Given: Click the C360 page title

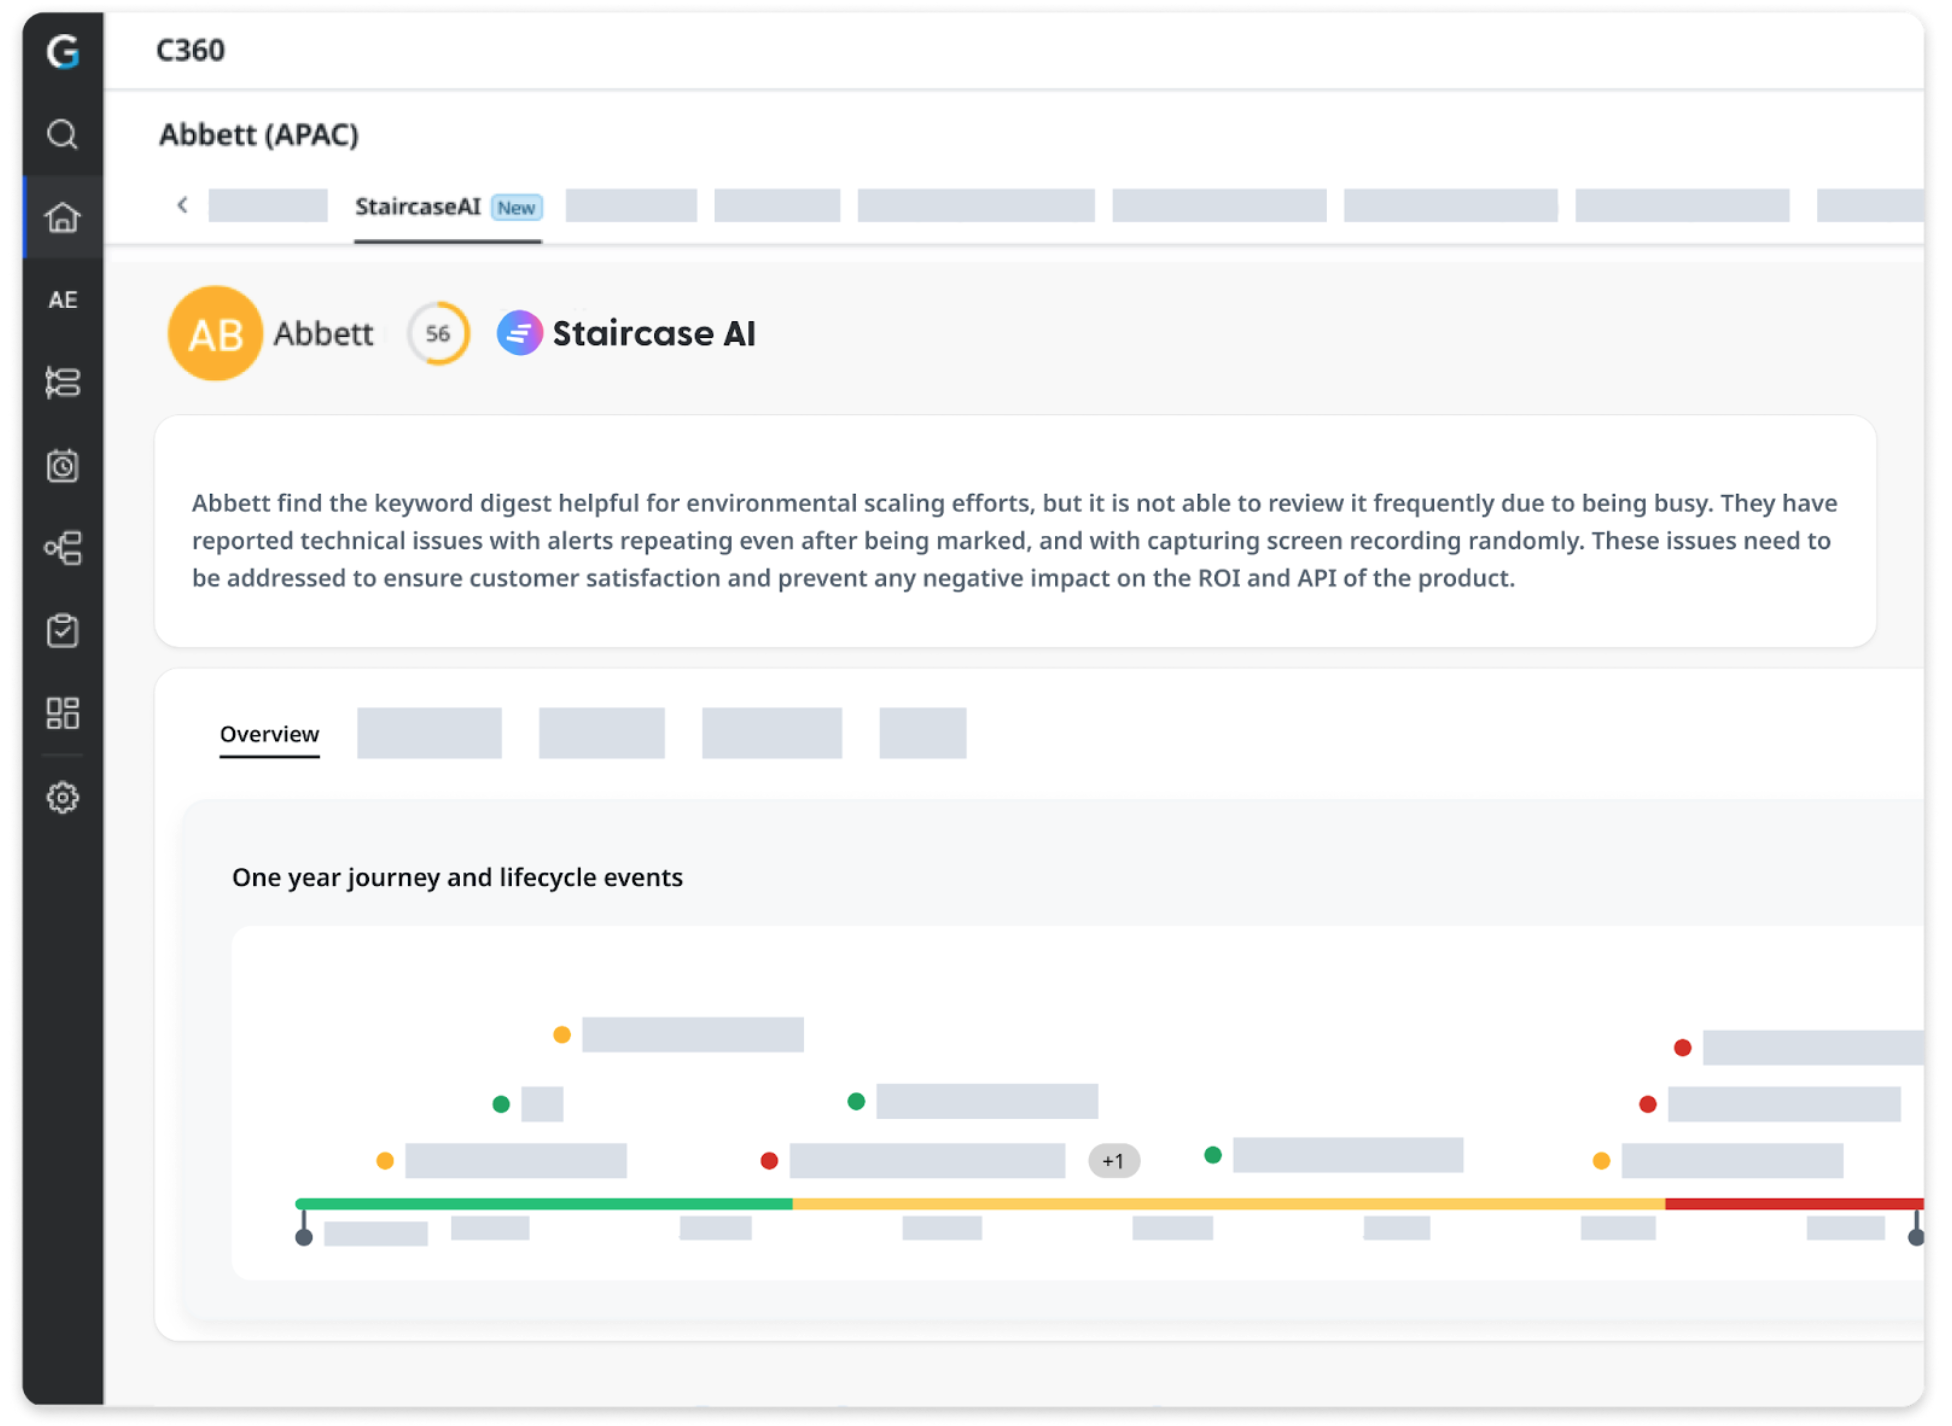Looking at the screenshot, I should 190,50.
